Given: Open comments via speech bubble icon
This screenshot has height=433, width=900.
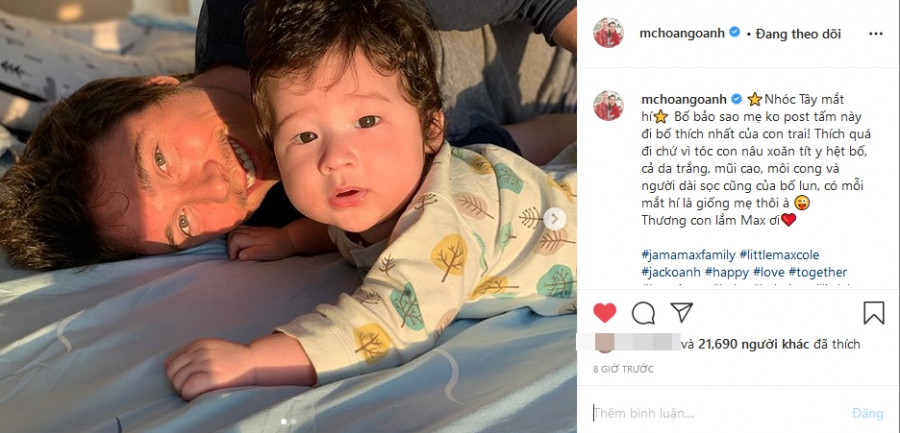Looking at the screenshot, I should pos(643,313).
